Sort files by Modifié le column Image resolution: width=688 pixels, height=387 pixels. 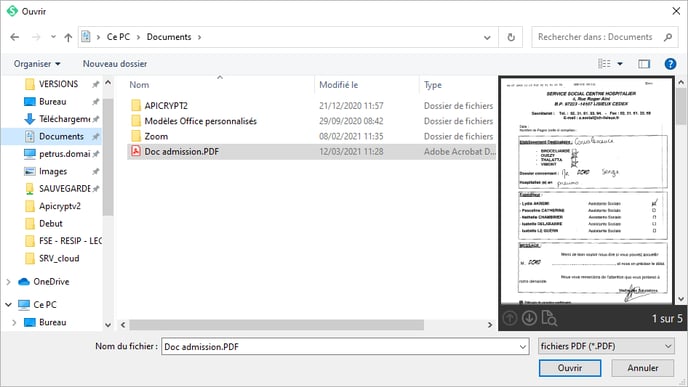pyautogui.click(x=339, y=85)
